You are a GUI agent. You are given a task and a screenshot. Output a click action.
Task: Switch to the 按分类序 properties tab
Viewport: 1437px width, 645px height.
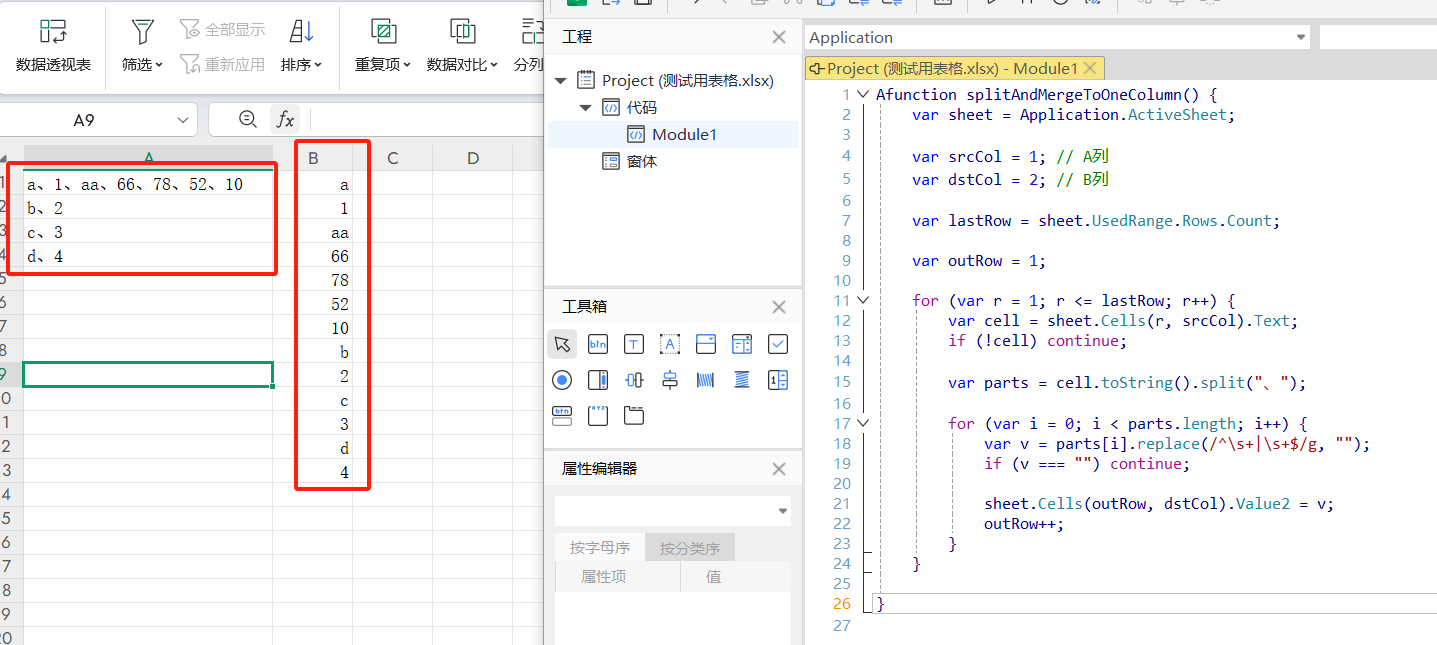coord(689,548)
